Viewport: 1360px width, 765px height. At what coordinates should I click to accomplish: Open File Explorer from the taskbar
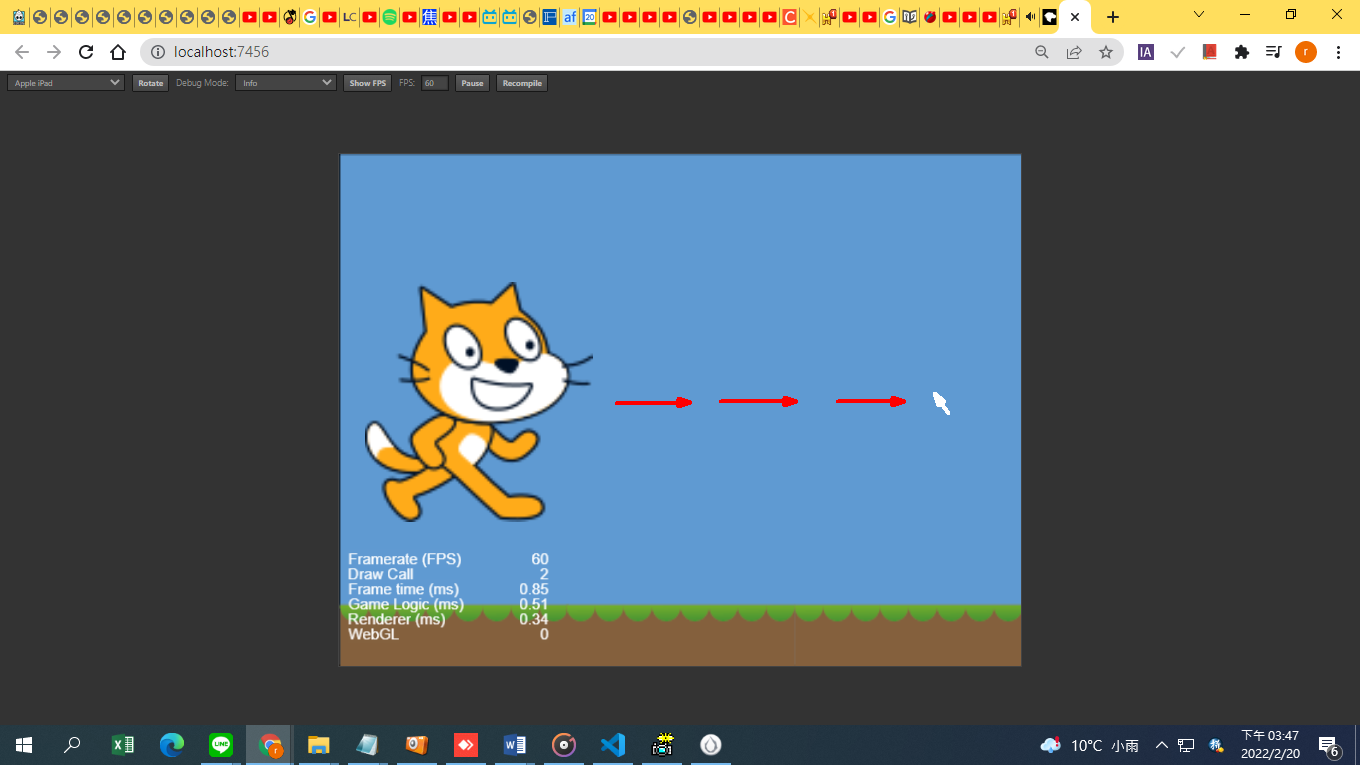pyautogui.click(x=318, y=745)
